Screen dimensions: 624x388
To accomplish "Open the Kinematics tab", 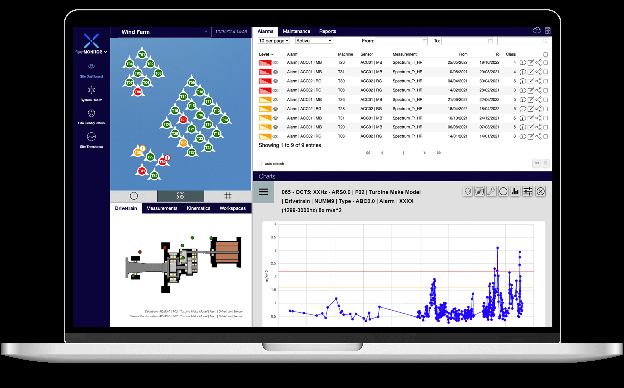I will click(x=198, y=208).
